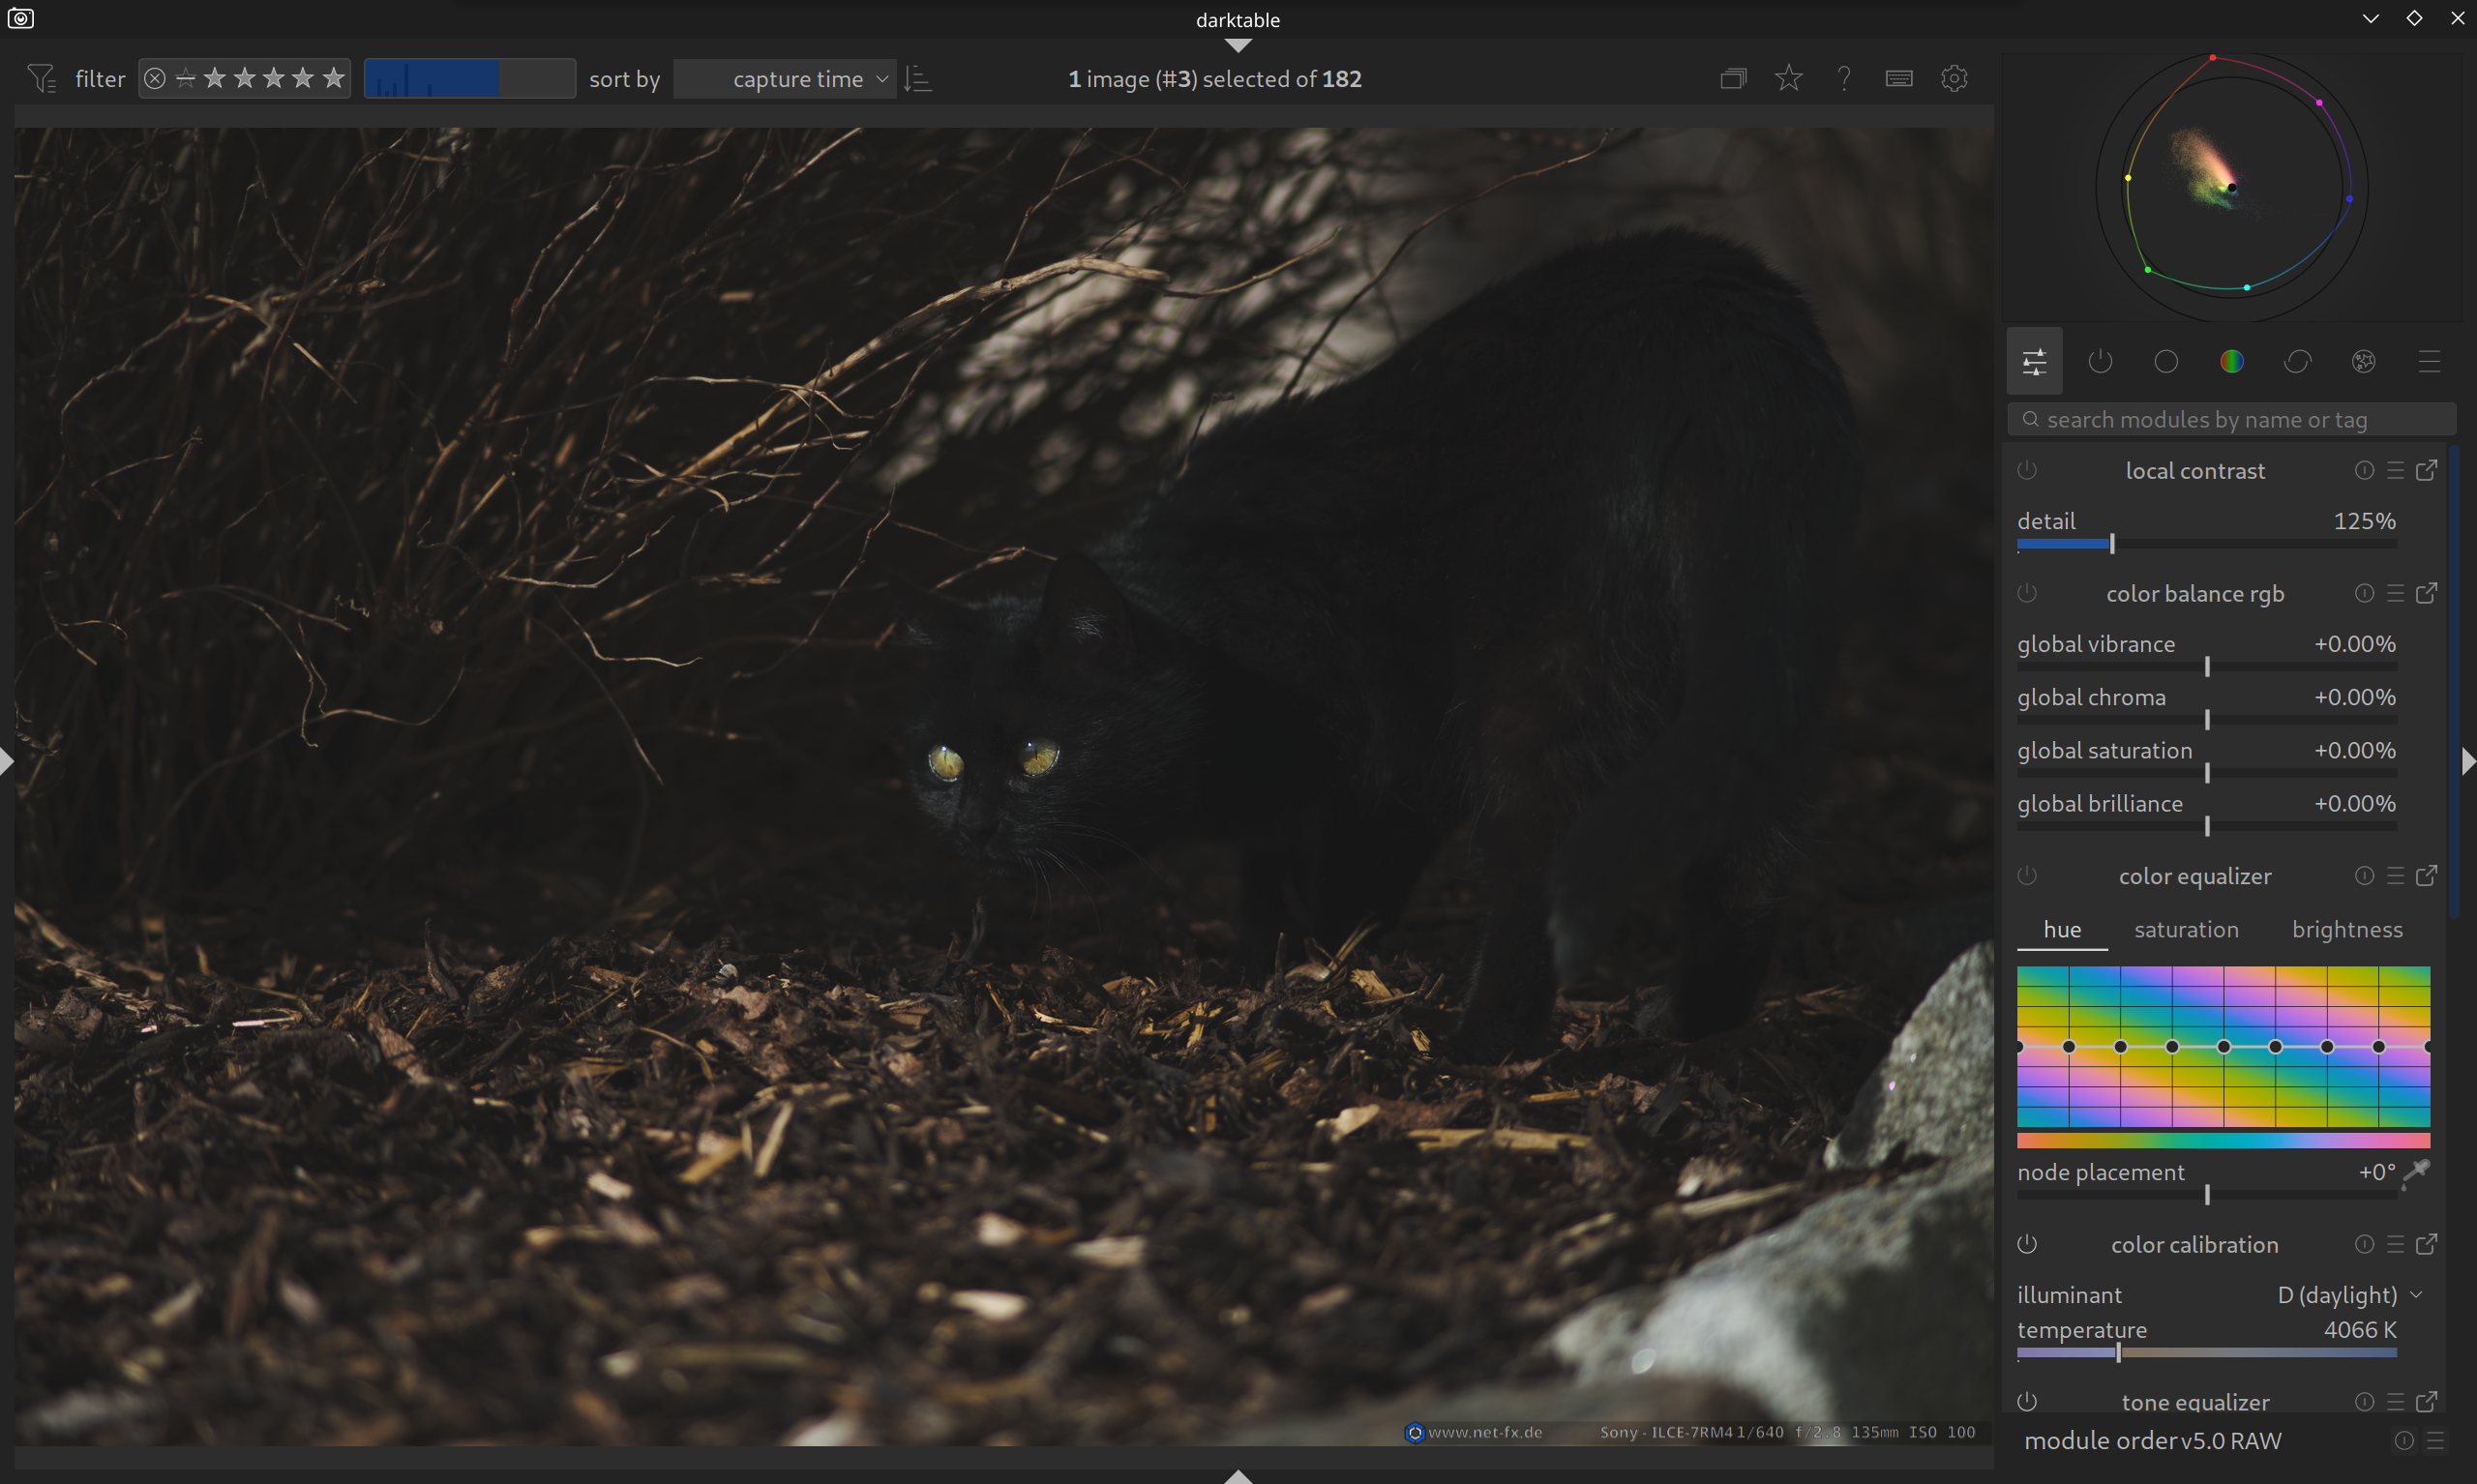Activate the node placement color picker
This screenshot has width=2477, height=1484.
point(2417,1171)
